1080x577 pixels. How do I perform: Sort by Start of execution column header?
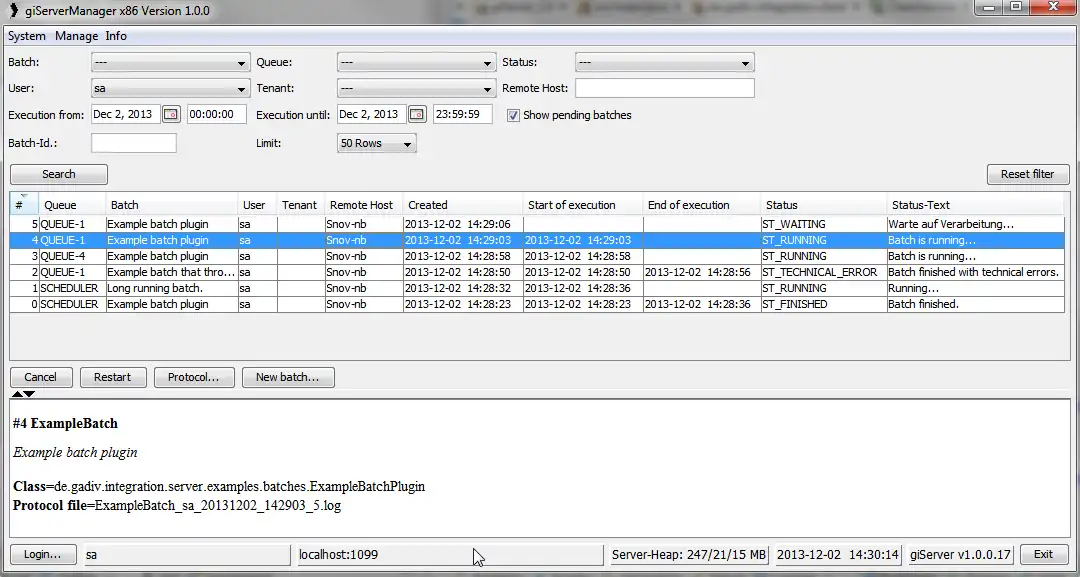pyautogui.click(x=583, y=204)
